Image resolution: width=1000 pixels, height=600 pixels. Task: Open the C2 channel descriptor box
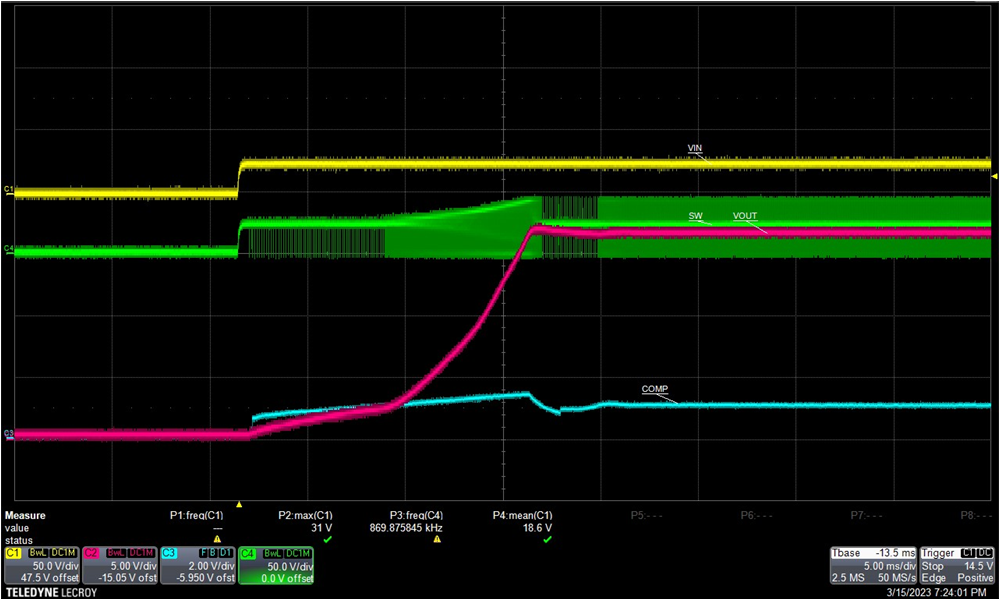click(119, 565)
